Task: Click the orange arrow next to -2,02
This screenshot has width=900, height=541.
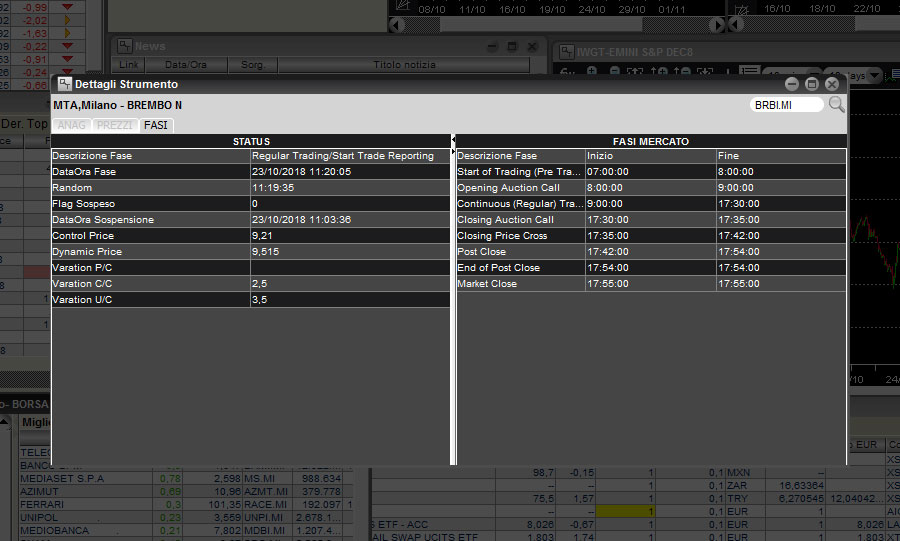Action: coord(67,20)
